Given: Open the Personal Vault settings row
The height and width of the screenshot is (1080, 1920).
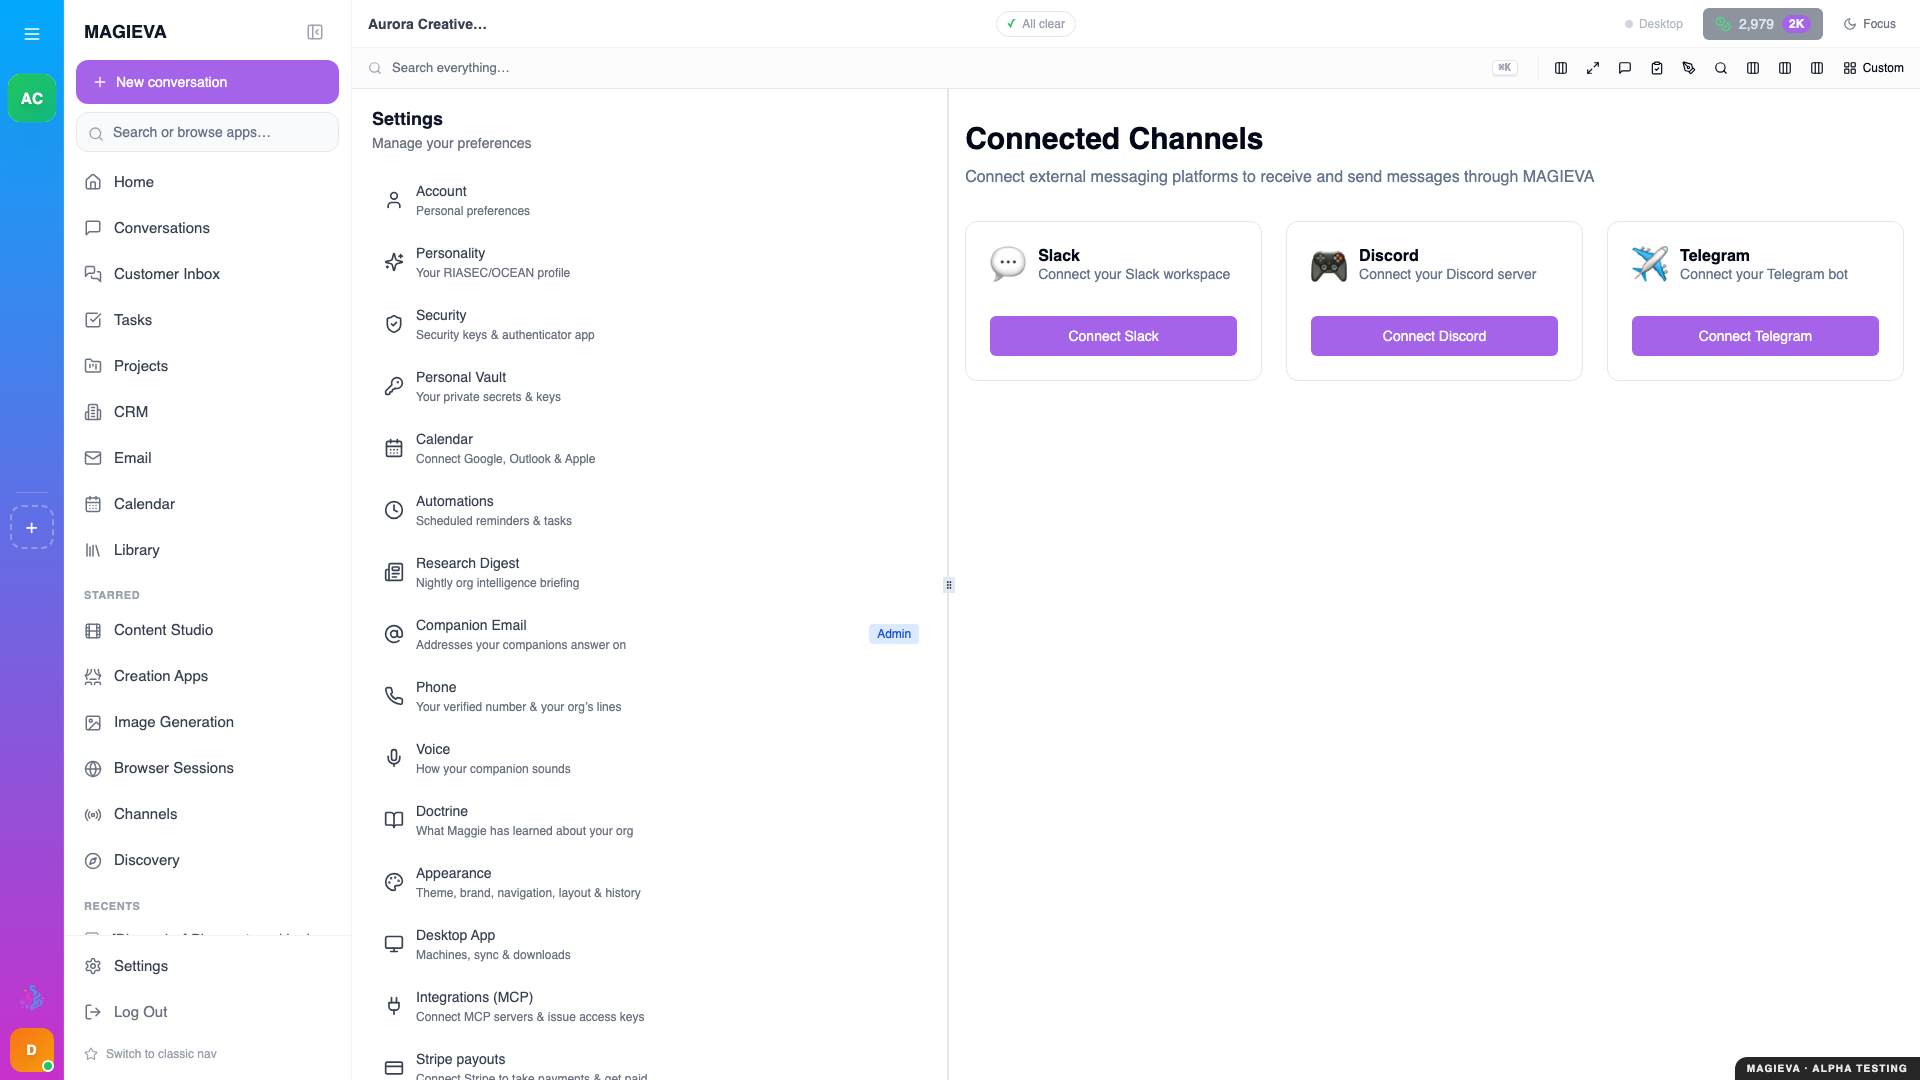Looking at the screenshot, I should click(650, 386).
